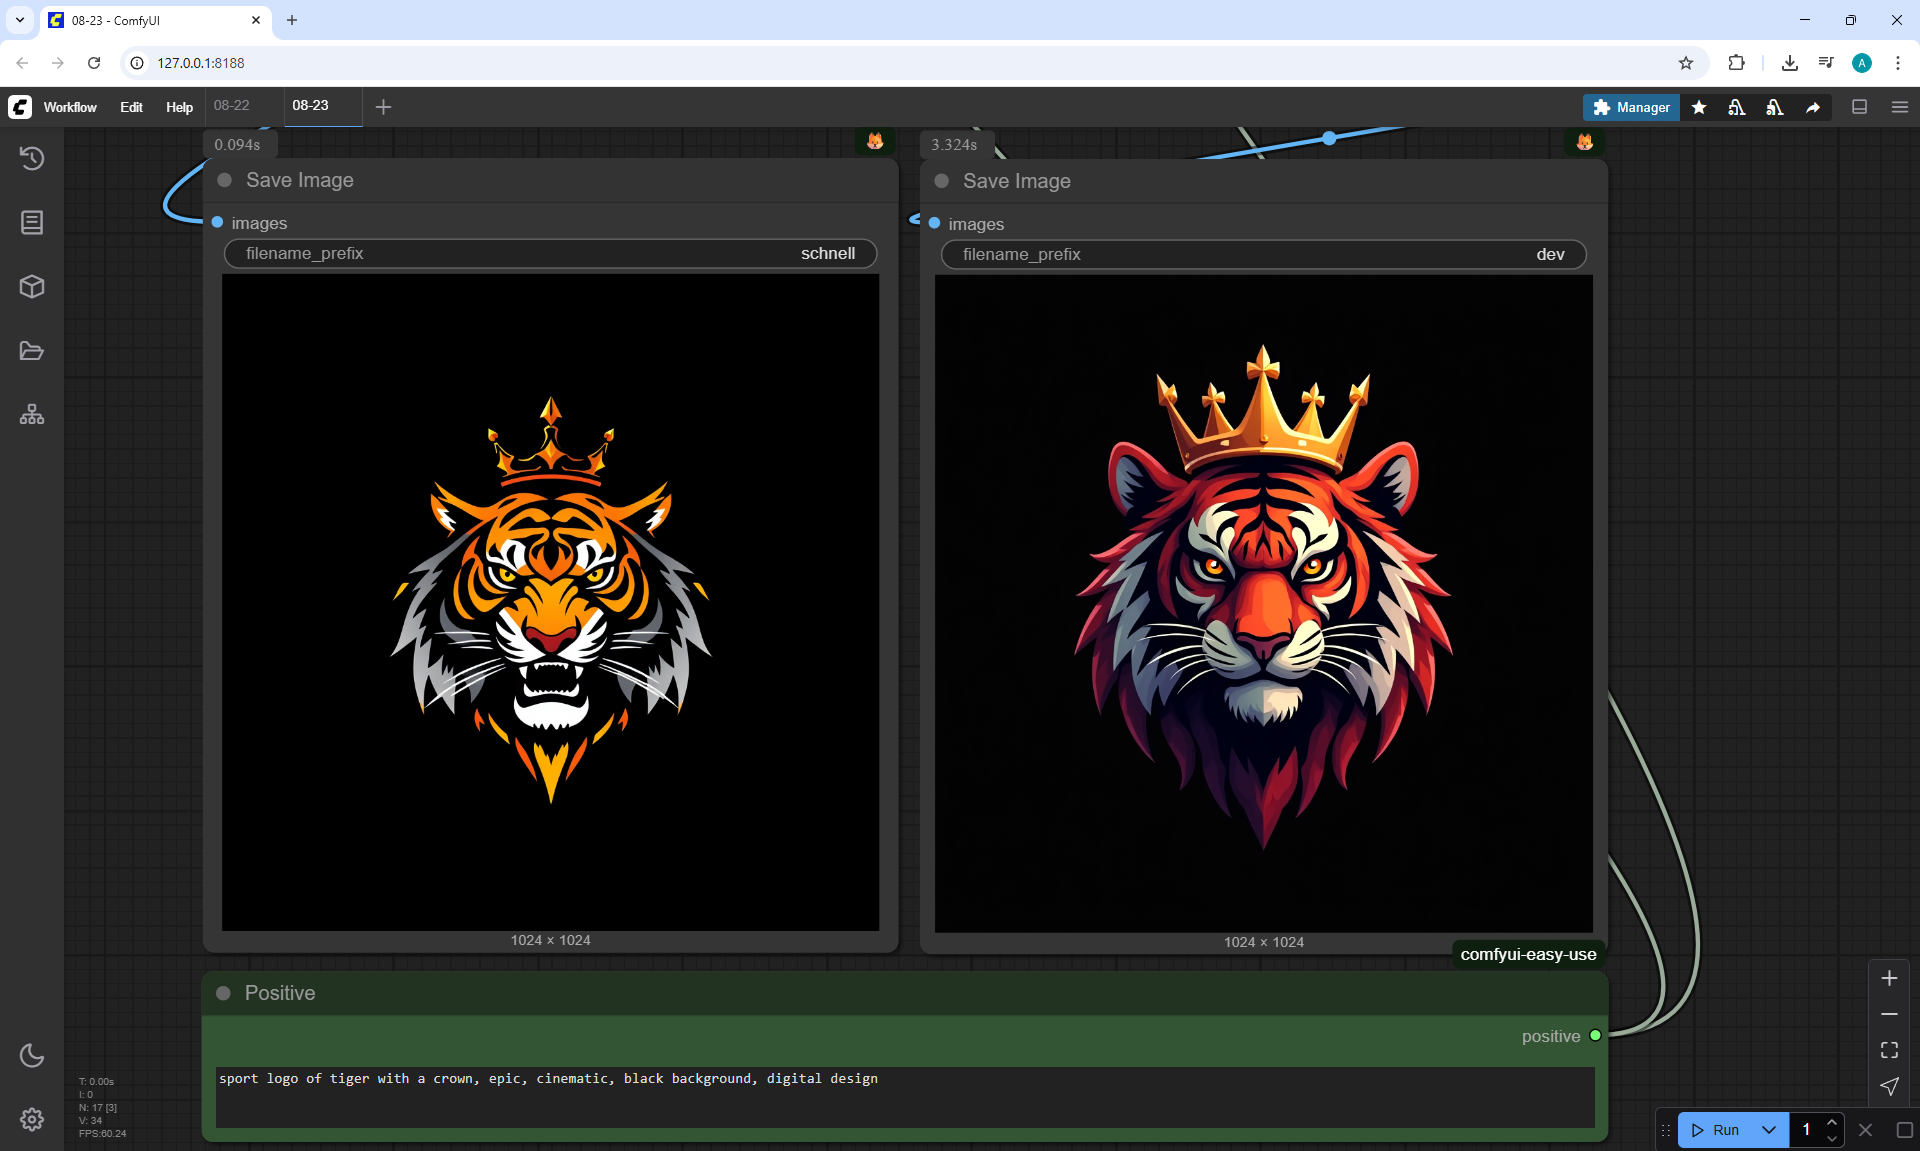This screenshot has width=1920, height=1151.
Task: Increase the batch count stepper
Action: 1832,1122
